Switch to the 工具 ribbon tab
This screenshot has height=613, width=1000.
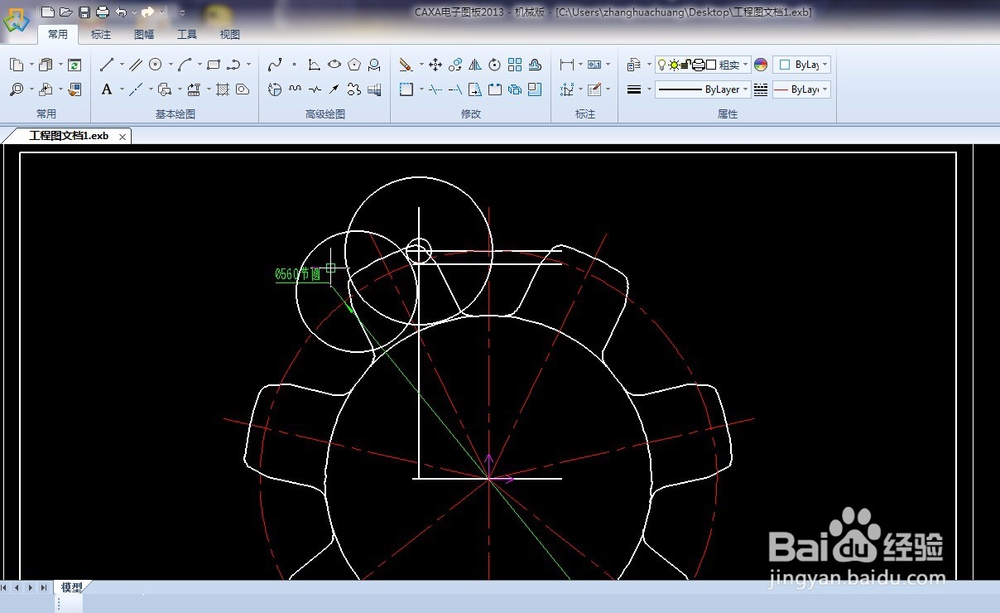tap(187, 34)
